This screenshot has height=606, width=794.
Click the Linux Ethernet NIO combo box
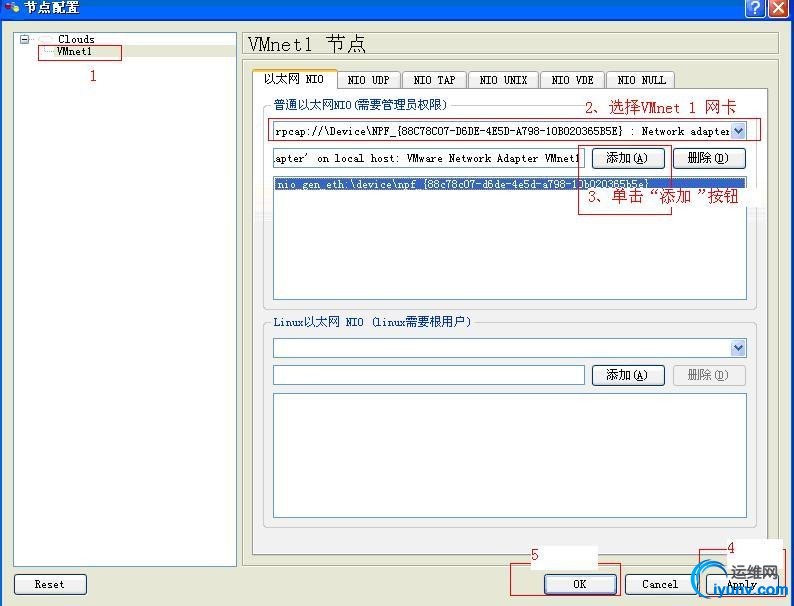tap(509, 348)
